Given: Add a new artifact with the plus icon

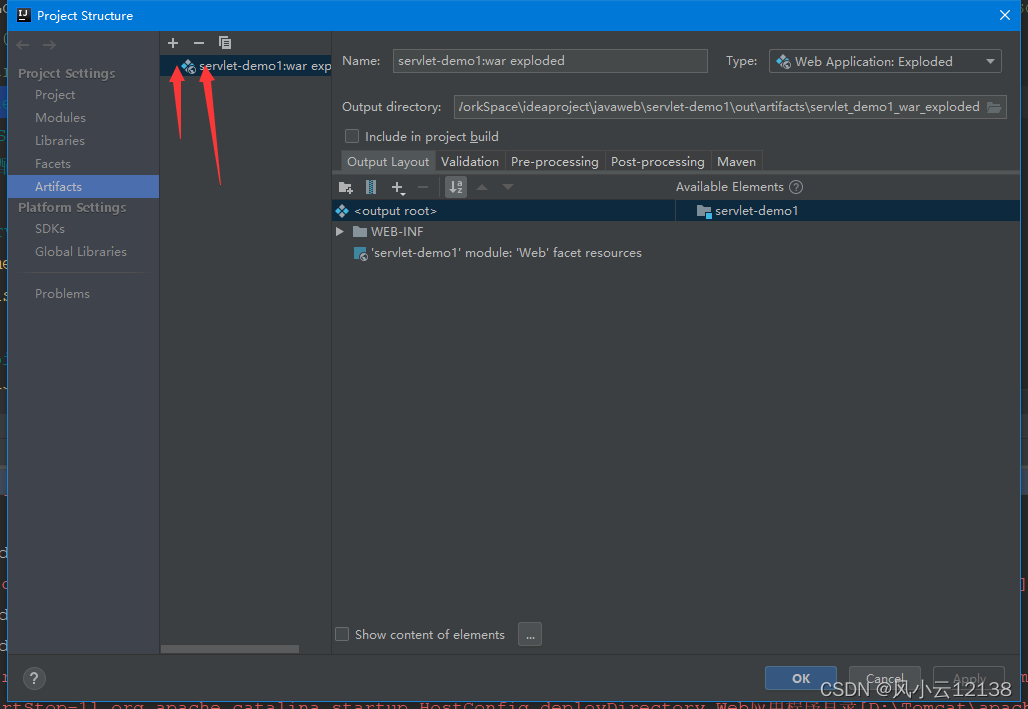Looking at the screenshot, I should [x=172, y=43].
